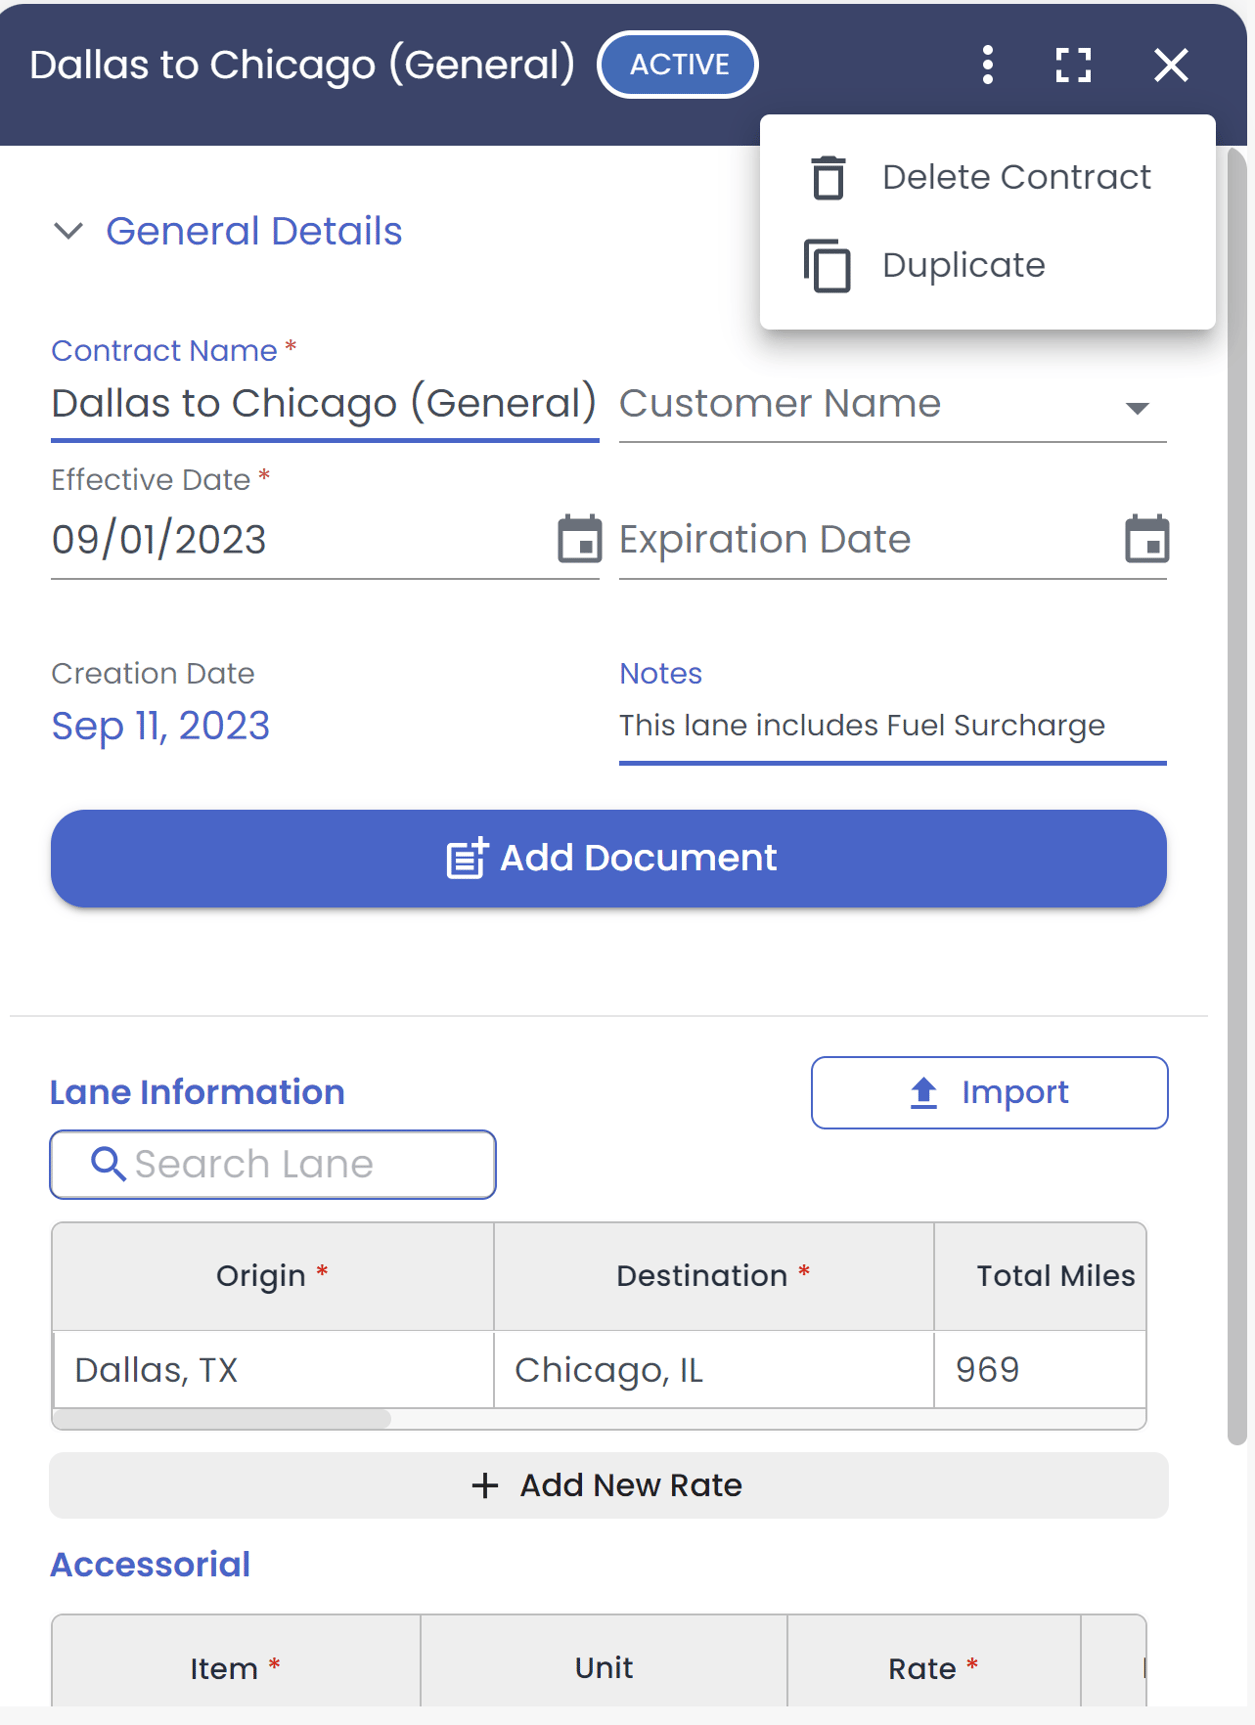This screenshot has width=1255, height=1725.
Task: Open the Effective Date calendar picker
Action: point(579,539)
